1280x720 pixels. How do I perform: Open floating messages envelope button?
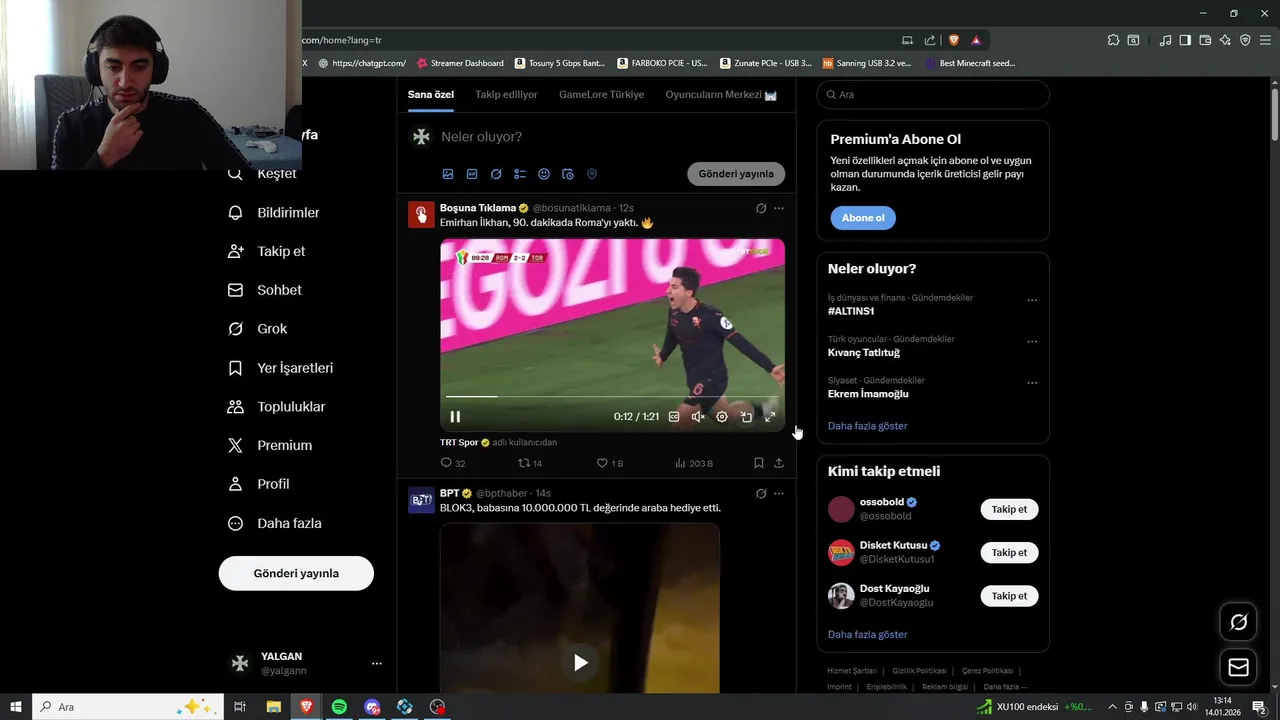[1238, 667]
